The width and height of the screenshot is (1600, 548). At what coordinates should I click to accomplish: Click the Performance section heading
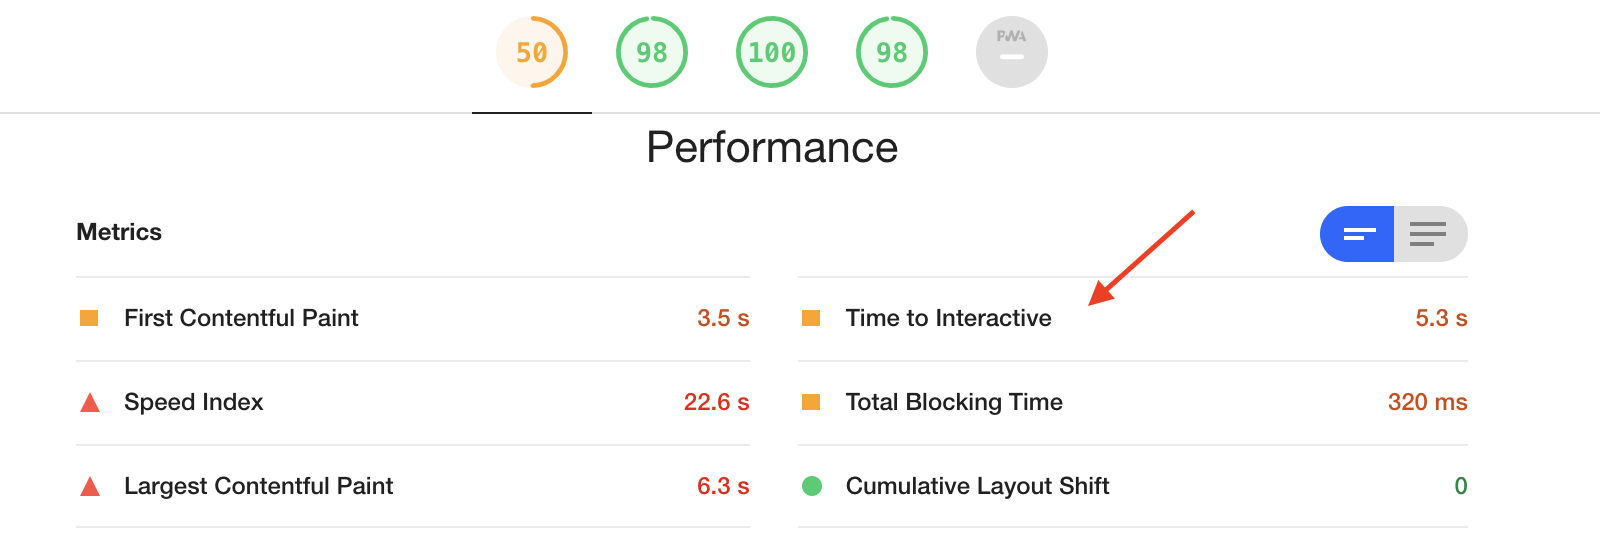click(772, 148)
